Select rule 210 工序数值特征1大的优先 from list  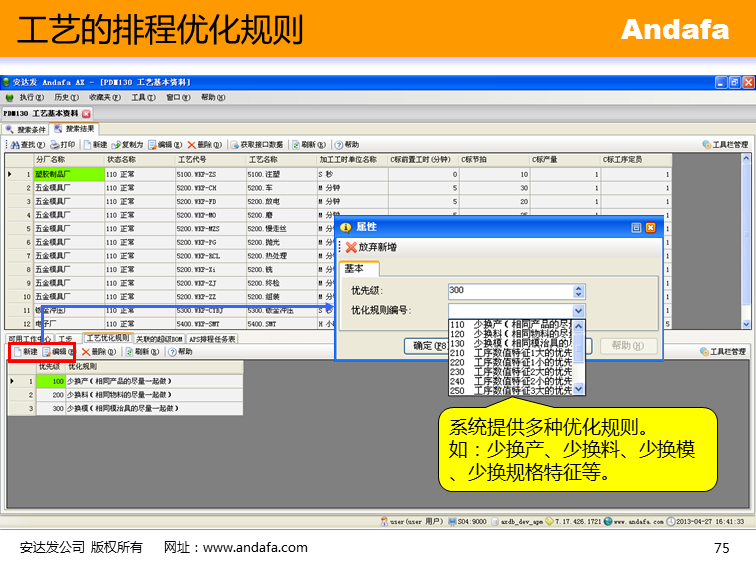pos(510,353)
